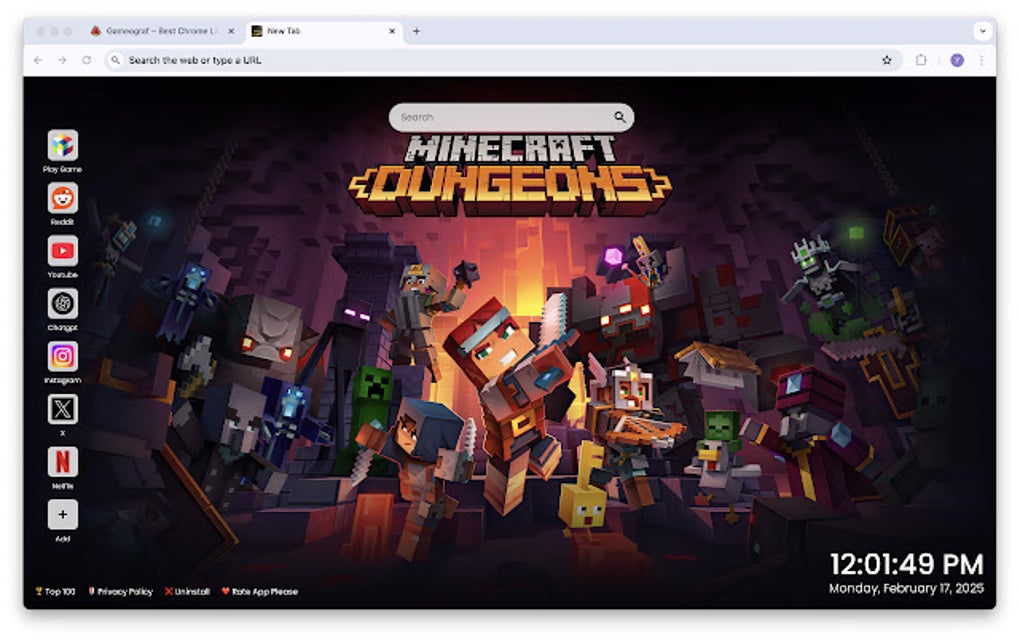Switch to the Gameograf tab
The image size is (1020, 638).
pyautogui.click(x=160, y=31)
